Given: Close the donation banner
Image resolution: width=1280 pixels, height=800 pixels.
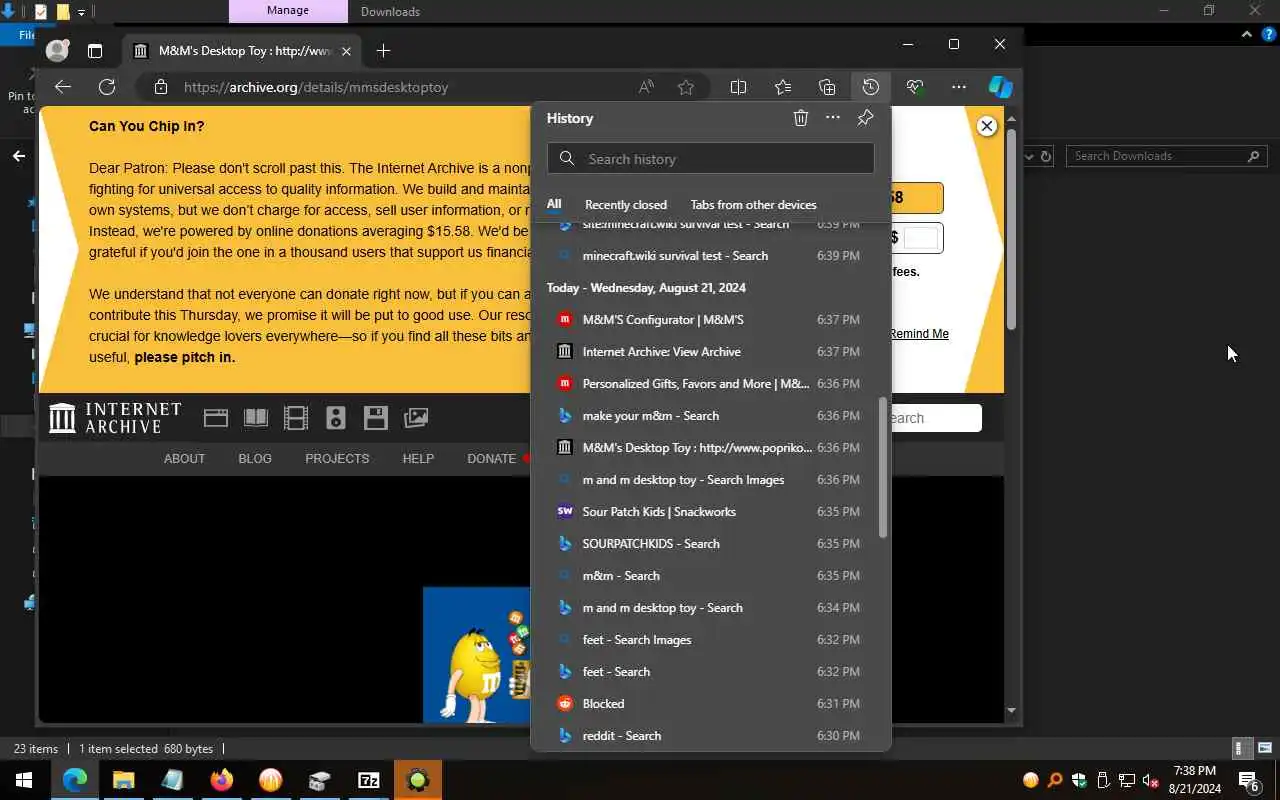Looking at the screenshot, I should click(987, 126).
